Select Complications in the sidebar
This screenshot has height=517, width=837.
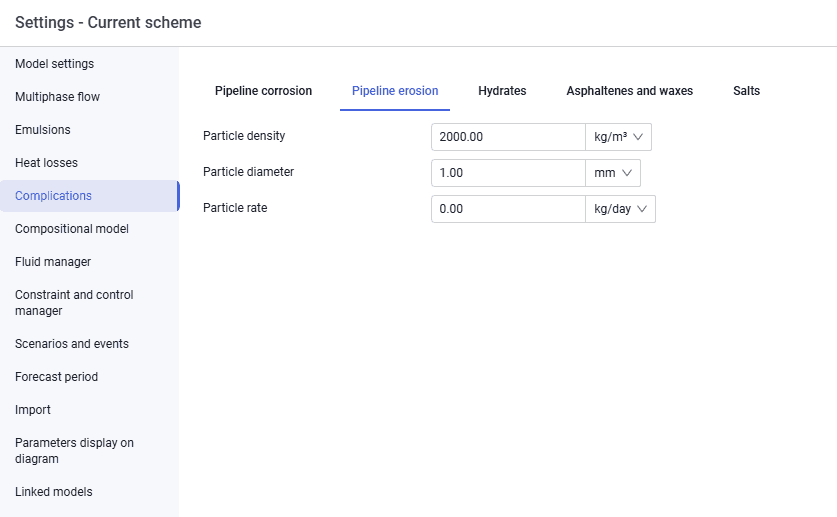point(90,196)
